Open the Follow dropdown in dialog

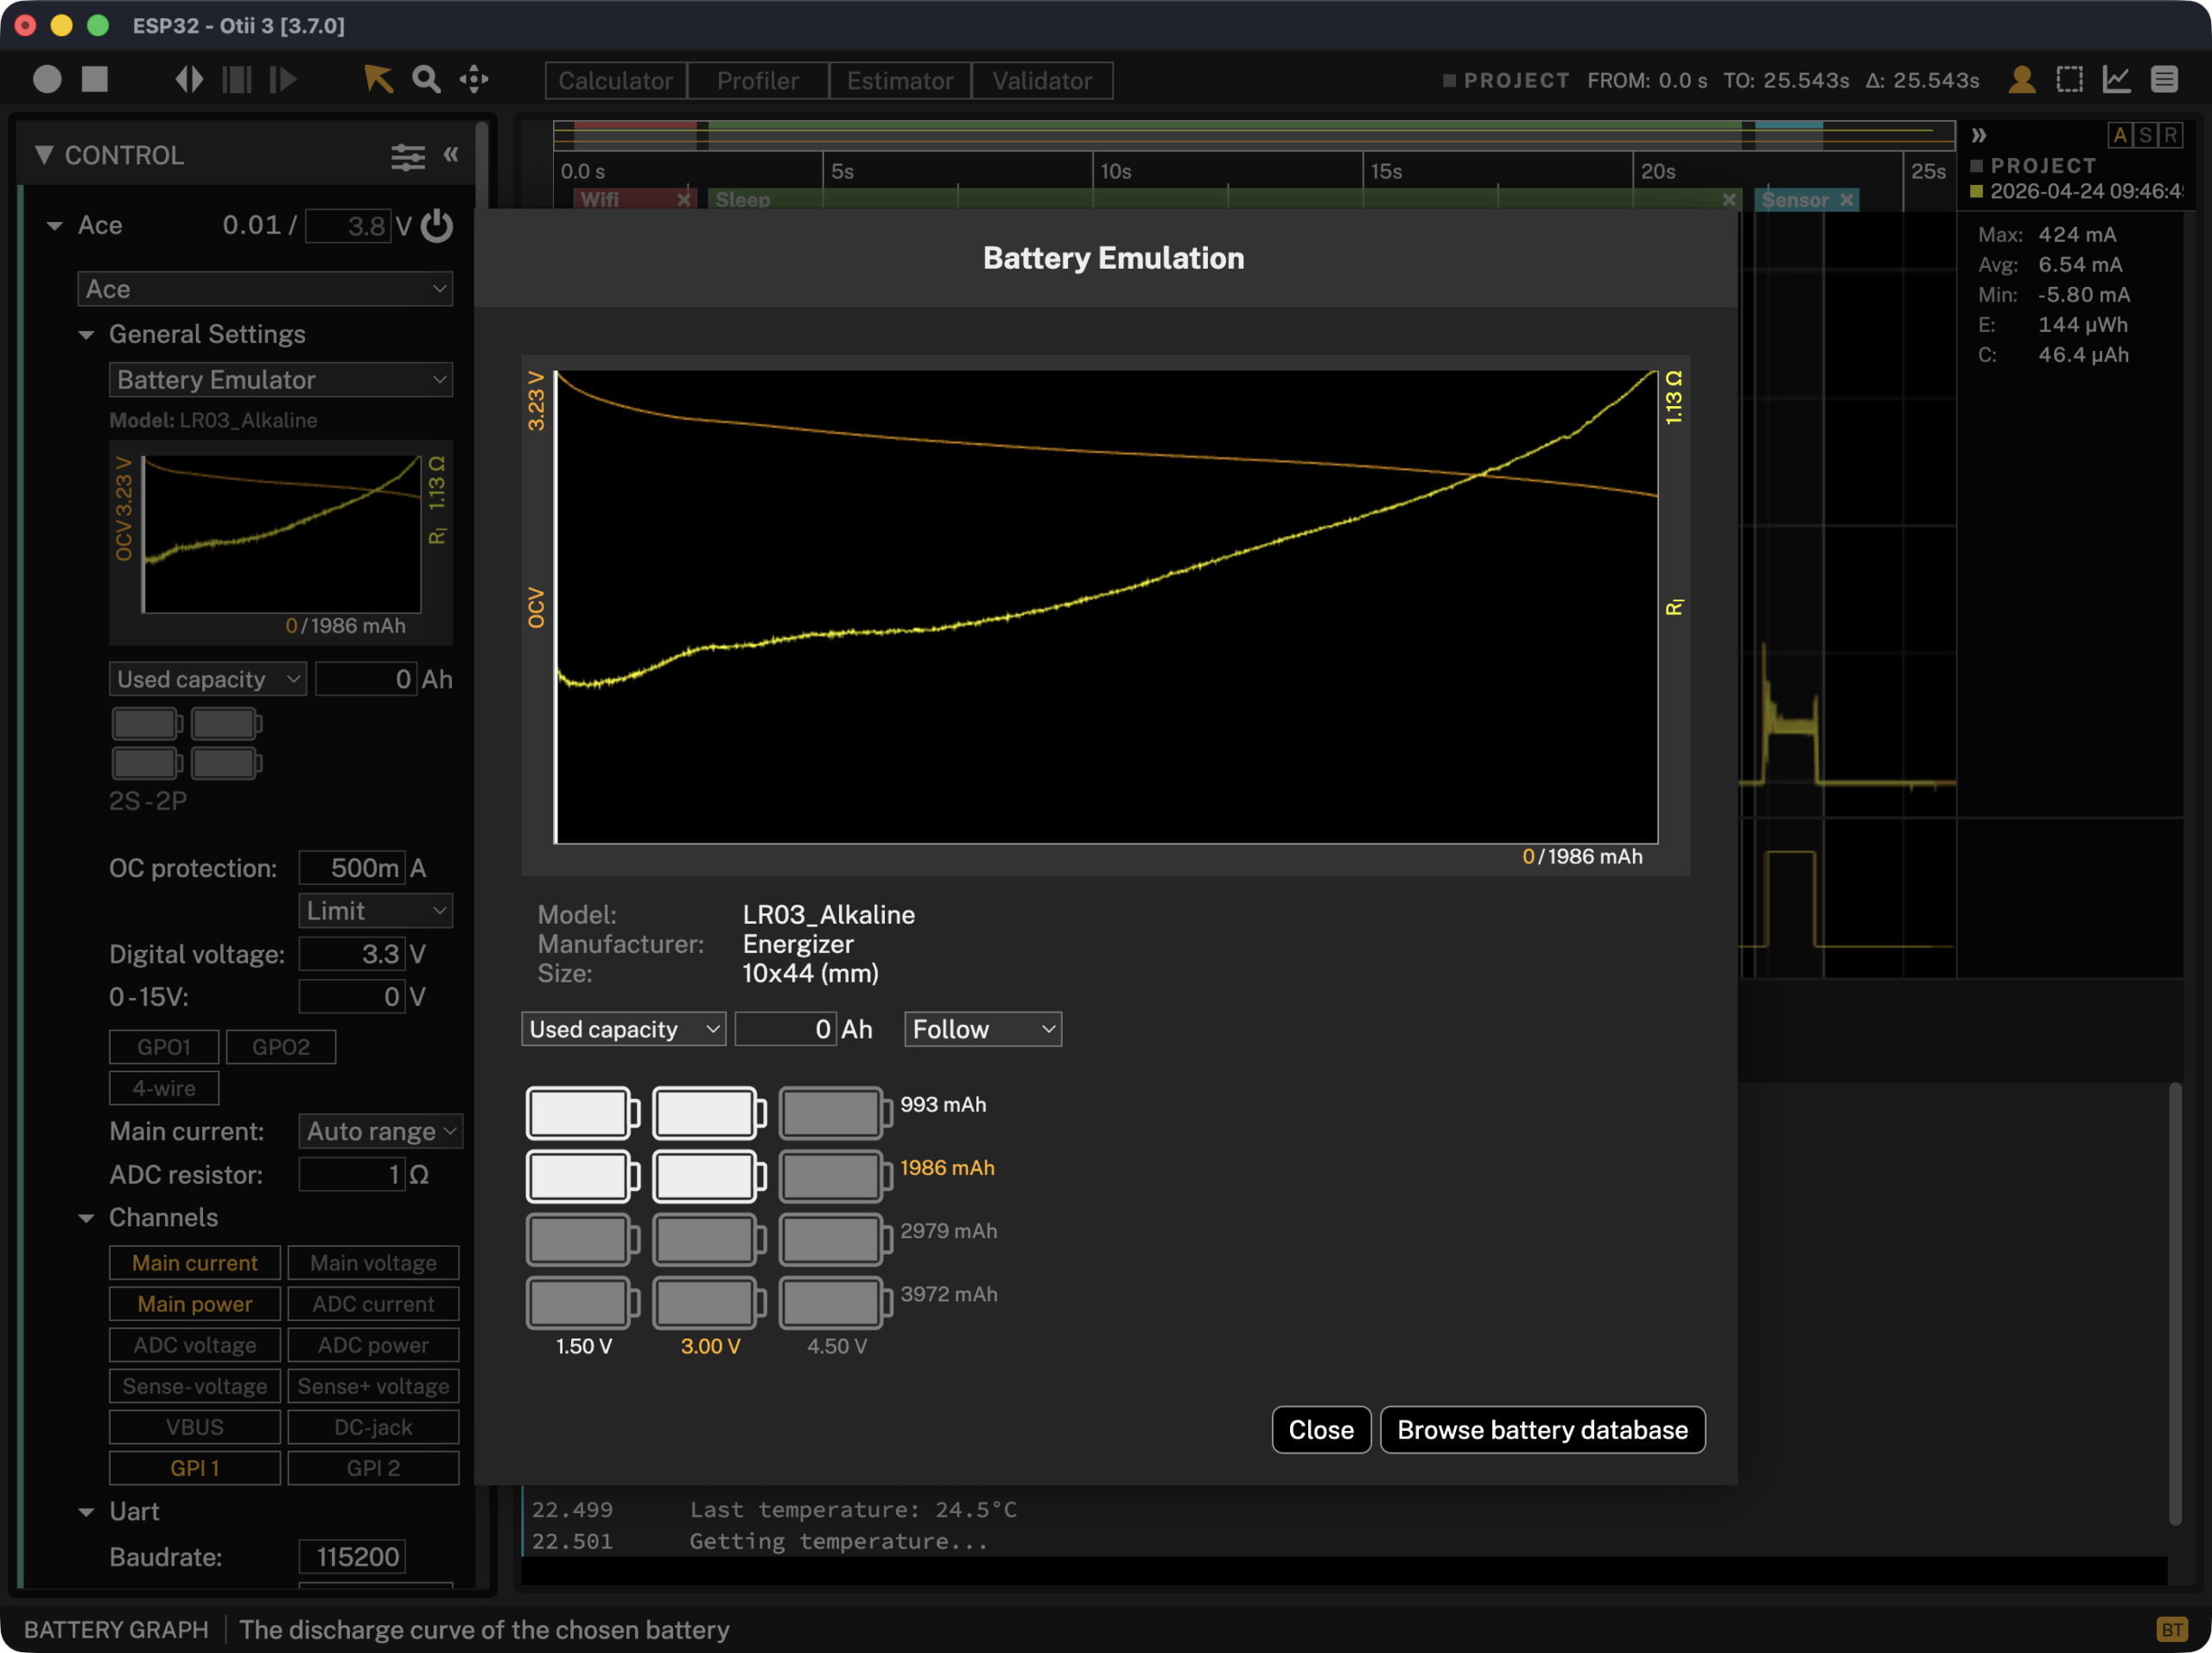[x=983, y=1029]
